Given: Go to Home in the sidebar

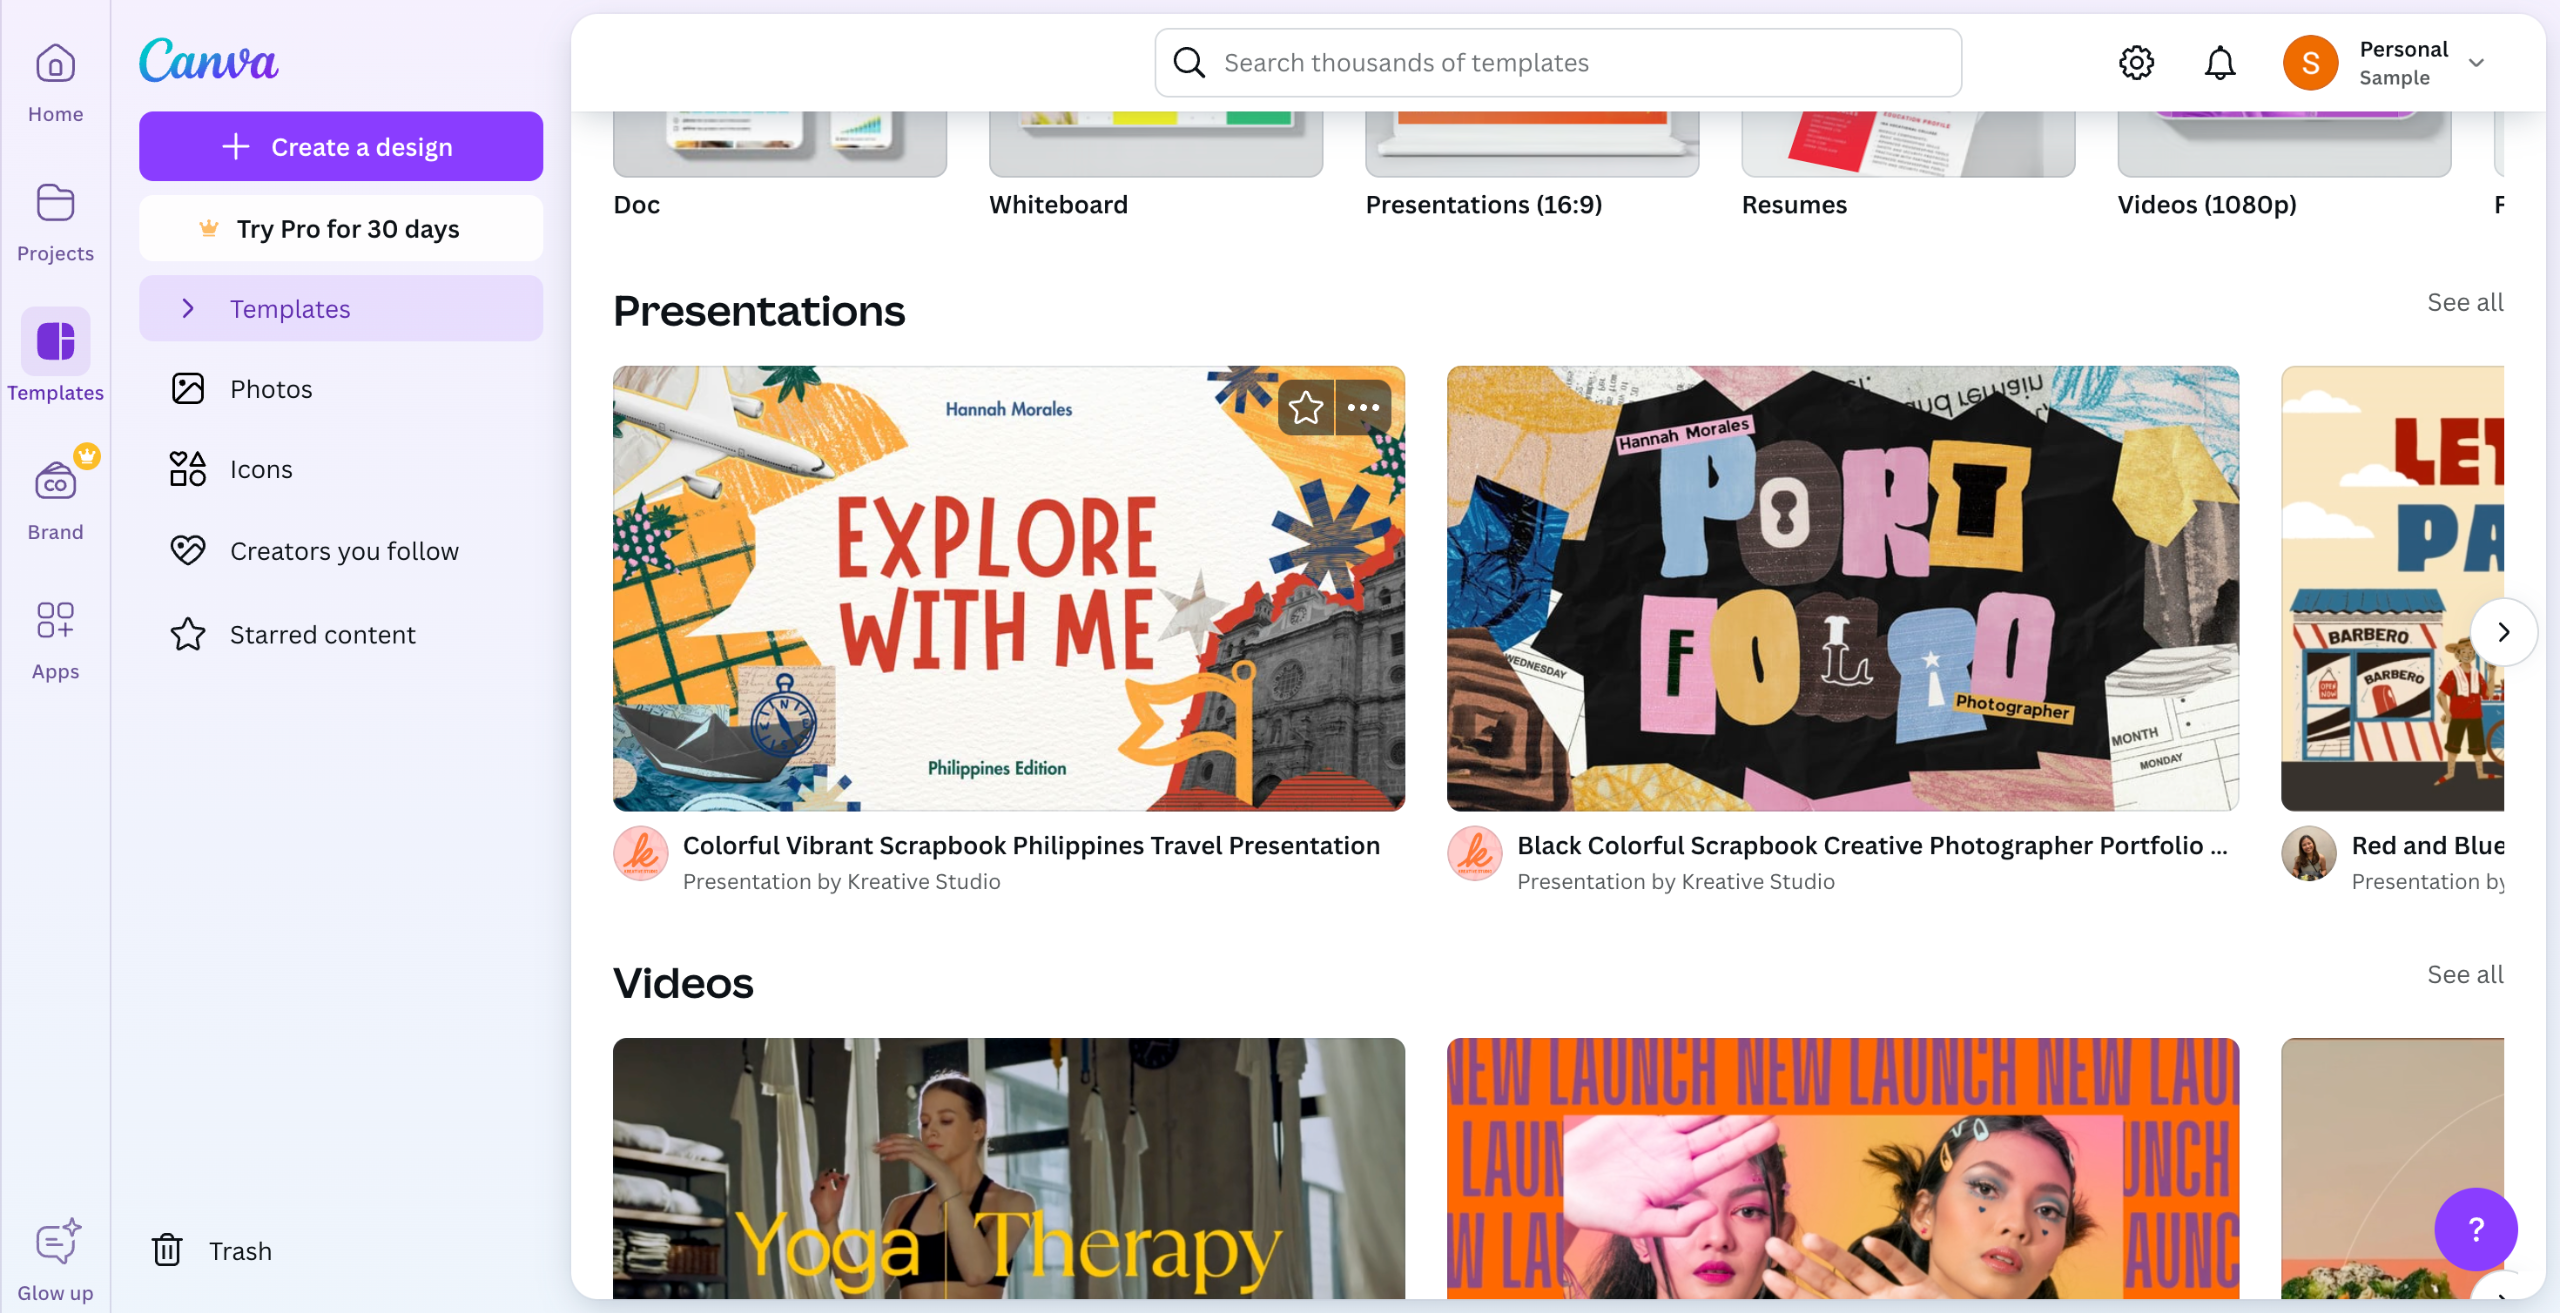Looking at the screenshot, I should [x=55, y=82].
